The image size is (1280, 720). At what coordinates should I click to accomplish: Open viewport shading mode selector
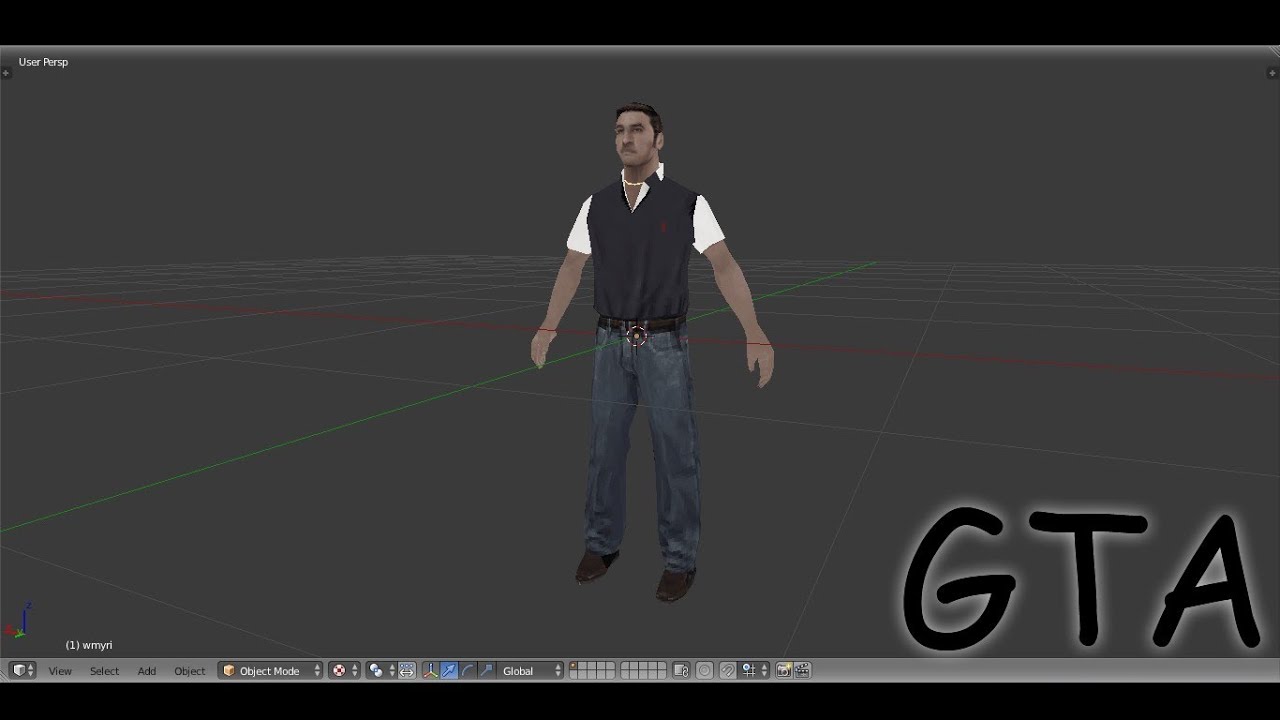click(x=344, y=671)
